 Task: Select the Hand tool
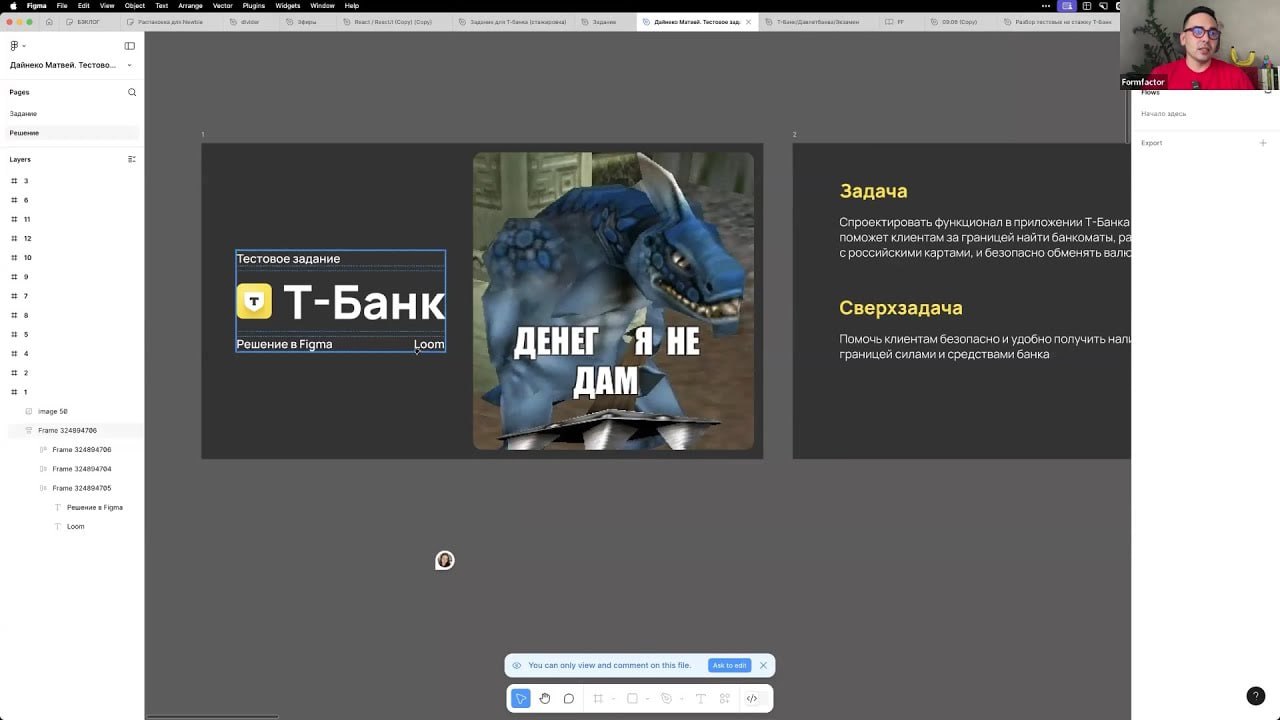(x=545, y=698)
